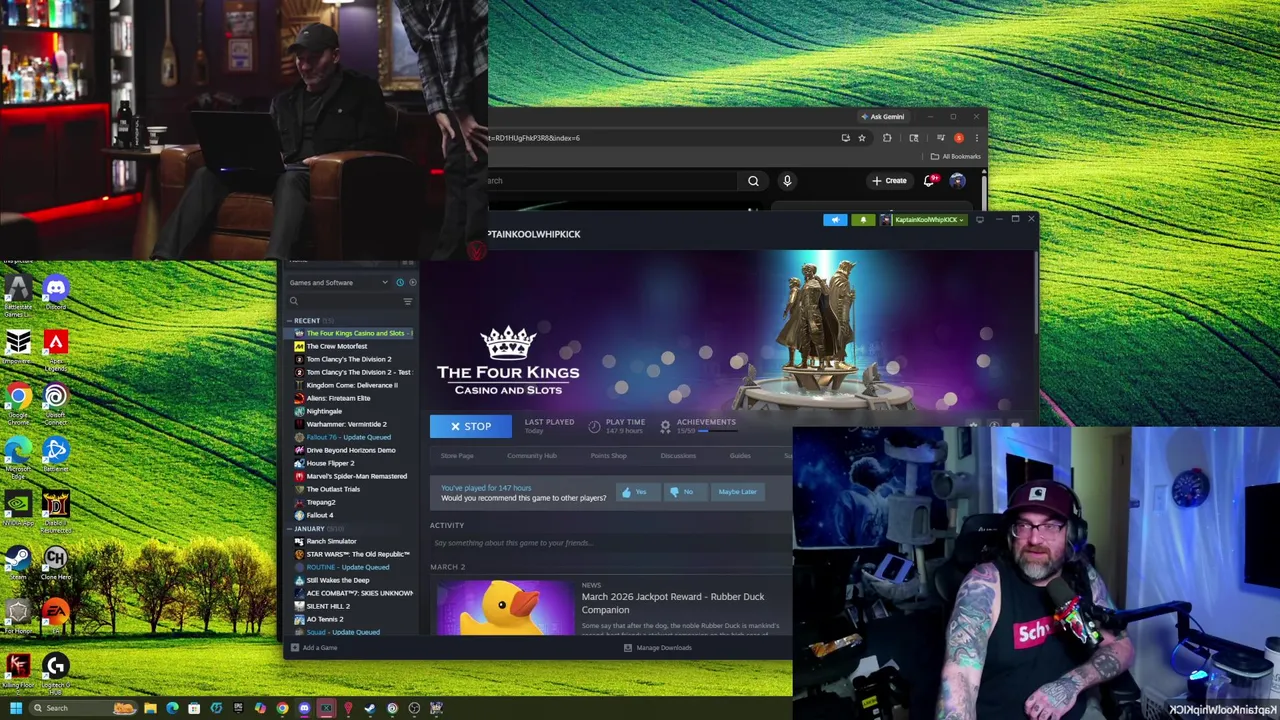Screen dimensions: 1280x720
Task: Open Clone Hero desktop shortcut
Action: 55,563
